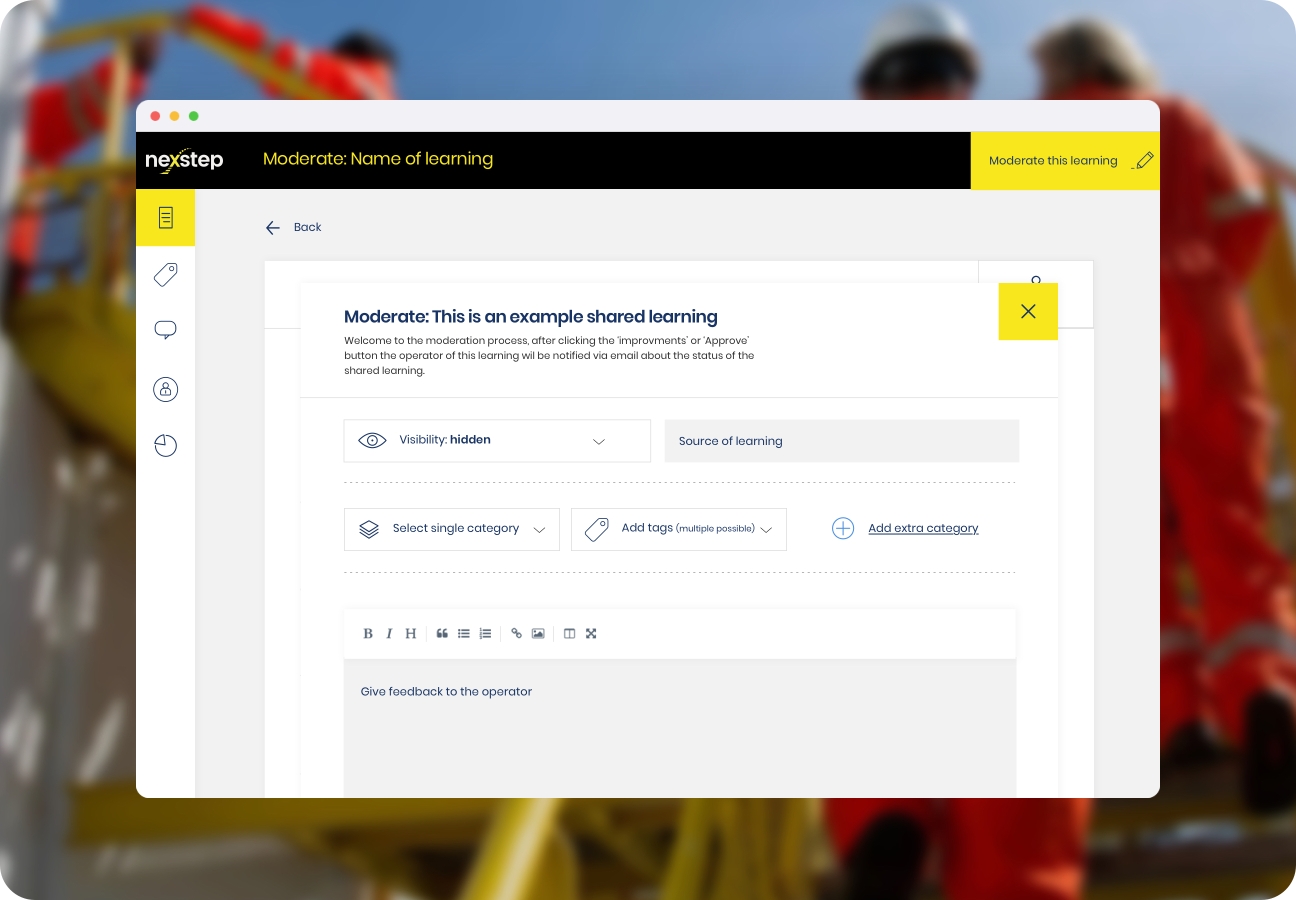Insert bulleted list in feedback editor
The height and width of the screenshot is (900, 1296).
464,633
